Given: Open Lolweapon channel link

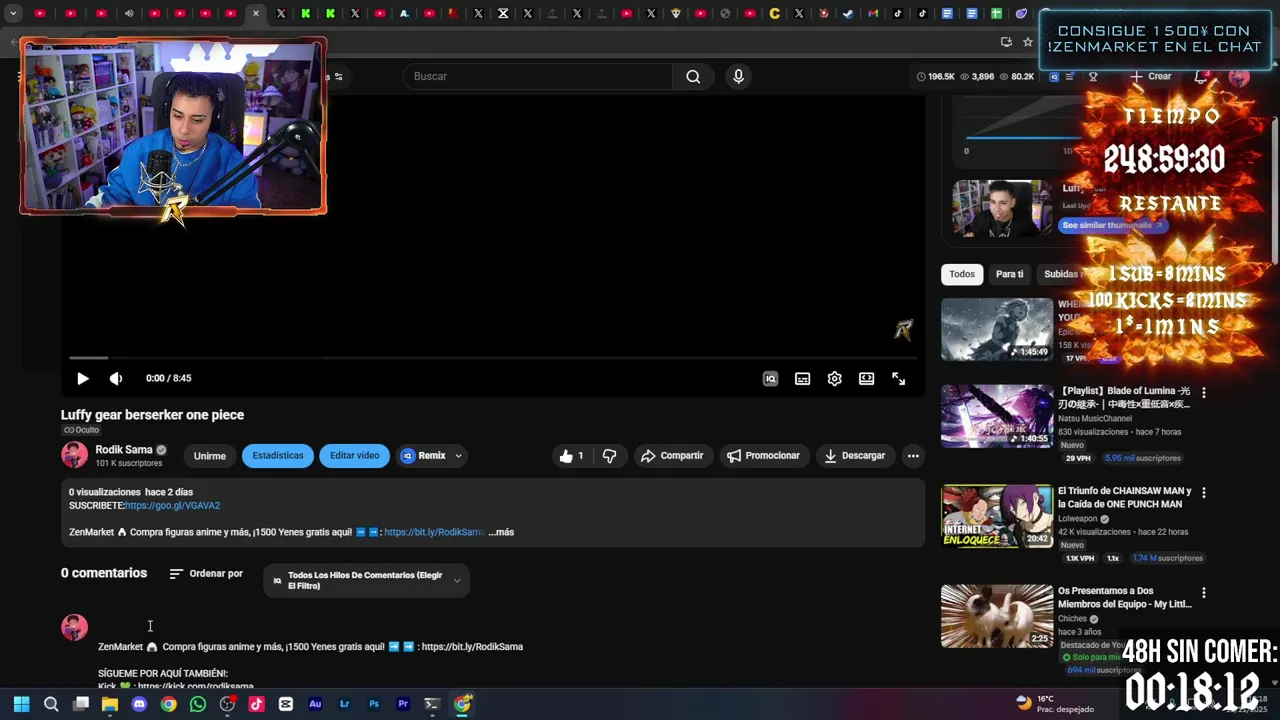Looking at the screenshot, I should 1078,519.
